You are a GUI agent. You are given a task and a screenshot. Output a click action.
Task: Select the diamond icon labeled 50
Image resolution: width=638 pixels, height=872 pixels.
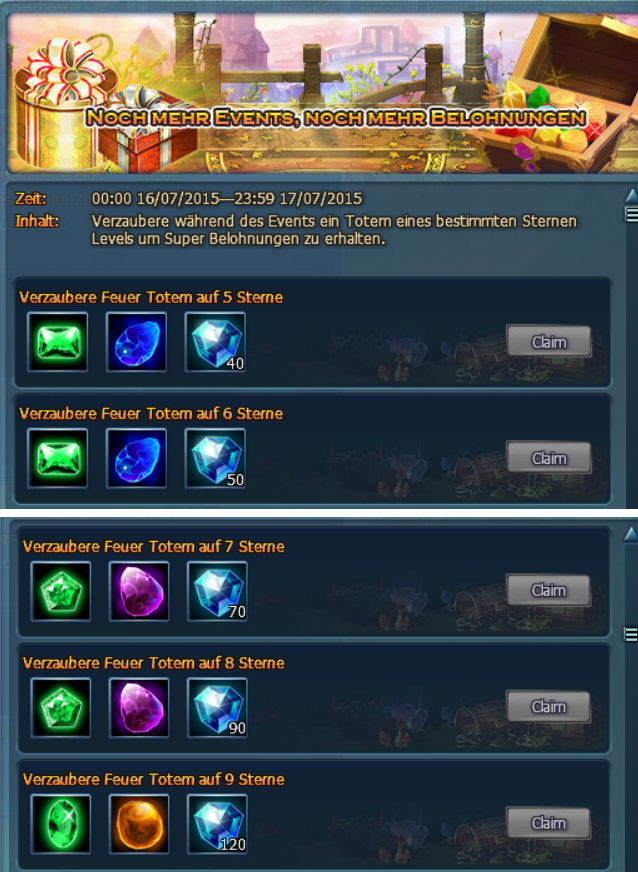click(x=215, y=458)
